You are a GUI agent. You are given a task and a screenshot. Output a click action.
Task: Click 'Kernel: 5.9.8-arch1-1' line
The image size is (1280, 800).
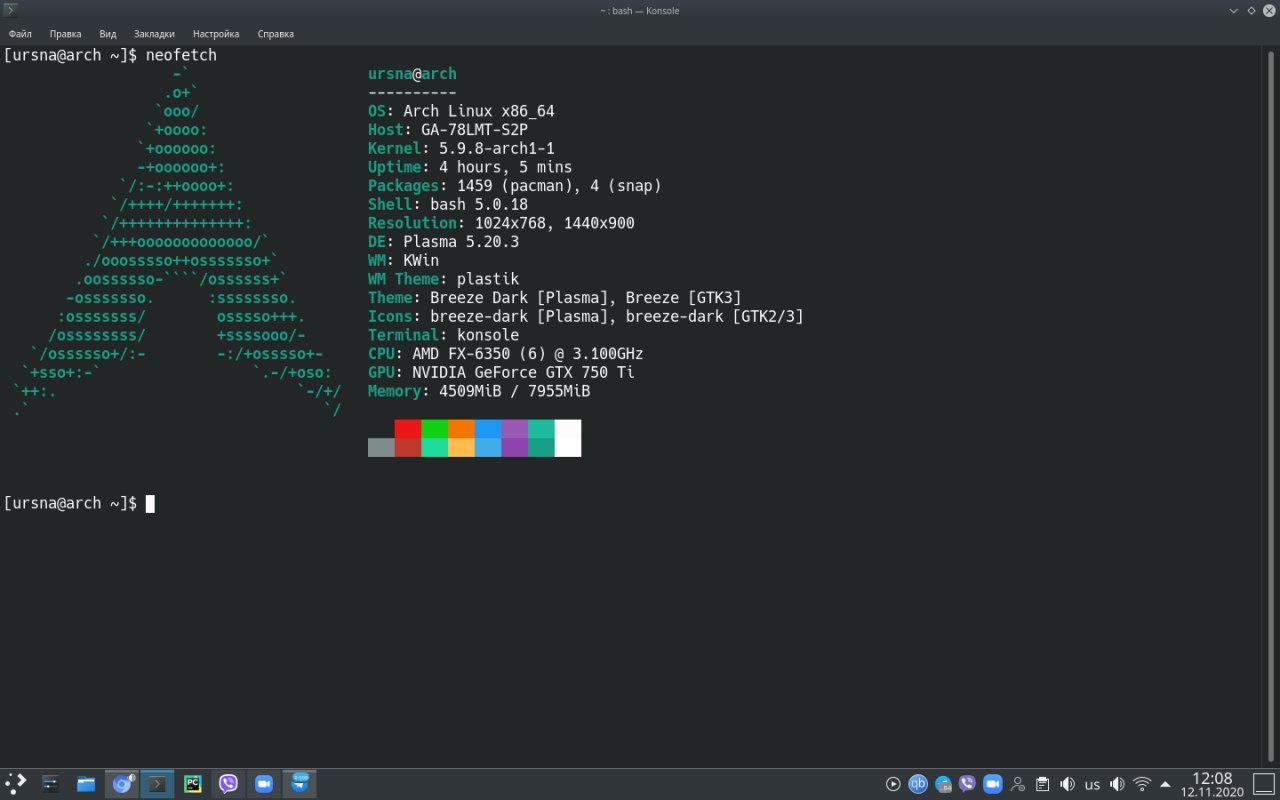(461, 148)
